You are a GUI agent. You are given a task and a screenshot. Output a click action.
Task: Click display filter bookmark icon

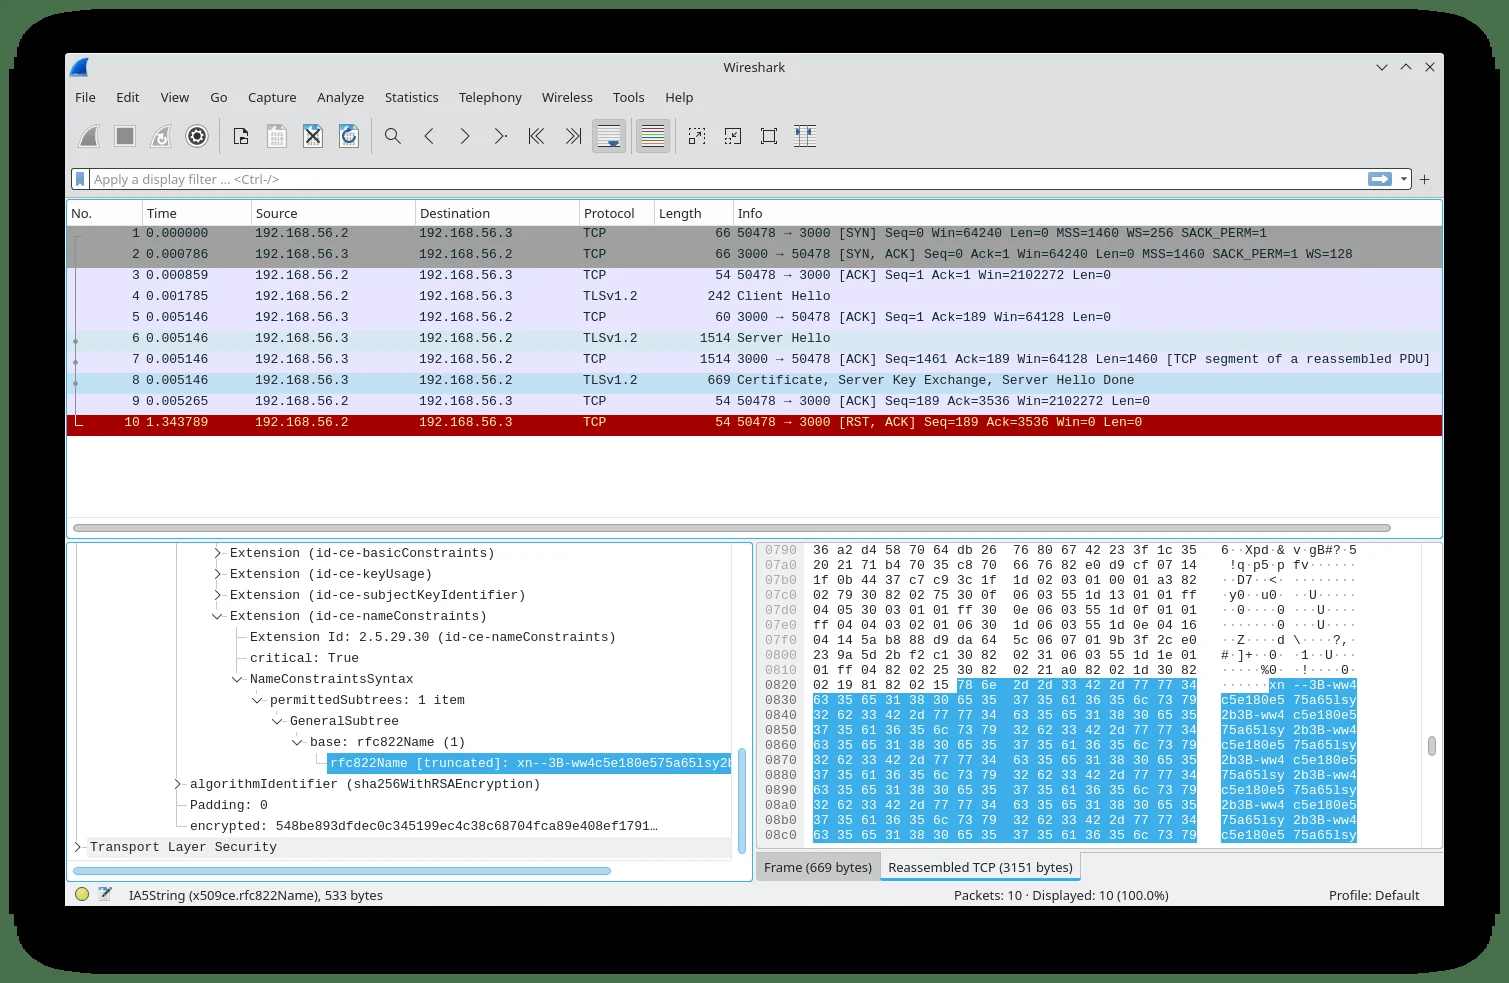[x=81, y=179]
